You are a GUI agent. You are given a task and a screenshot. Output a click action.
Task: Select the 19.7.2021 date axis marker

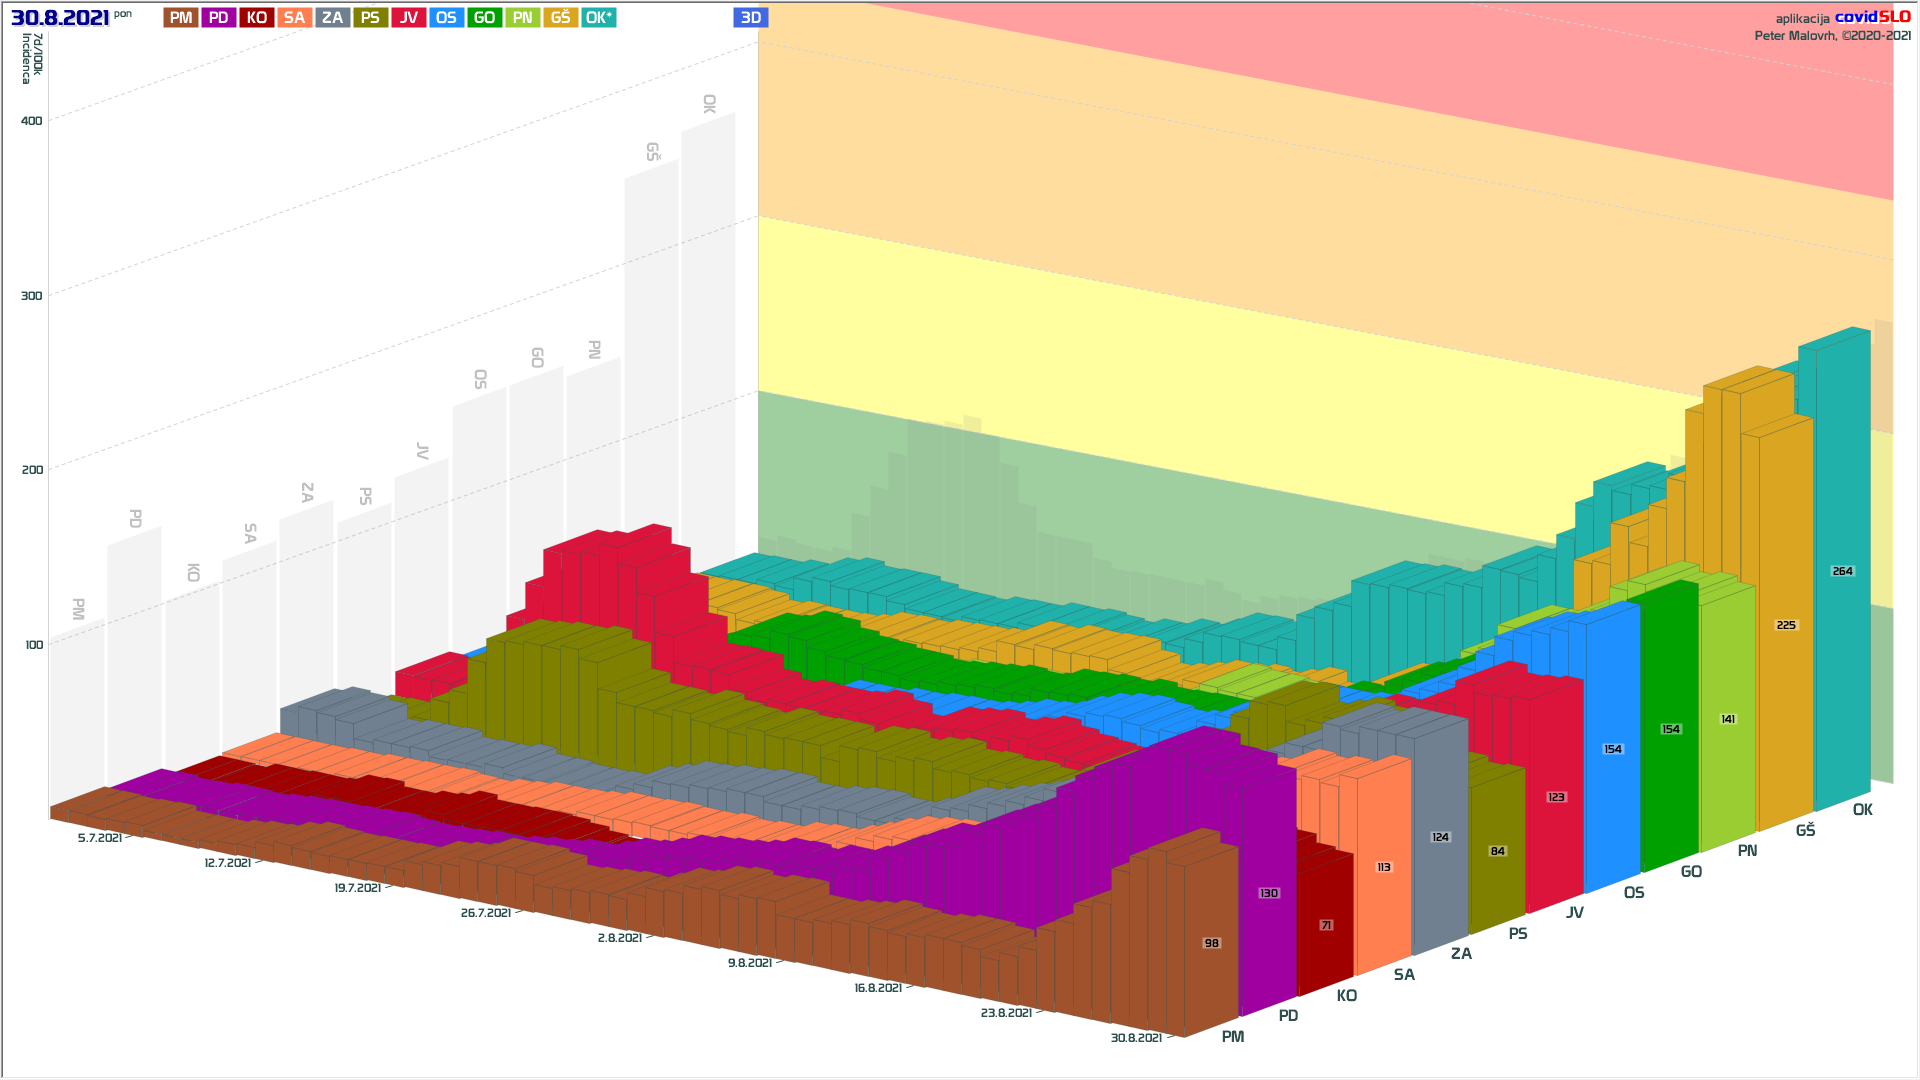pos(357,888)
